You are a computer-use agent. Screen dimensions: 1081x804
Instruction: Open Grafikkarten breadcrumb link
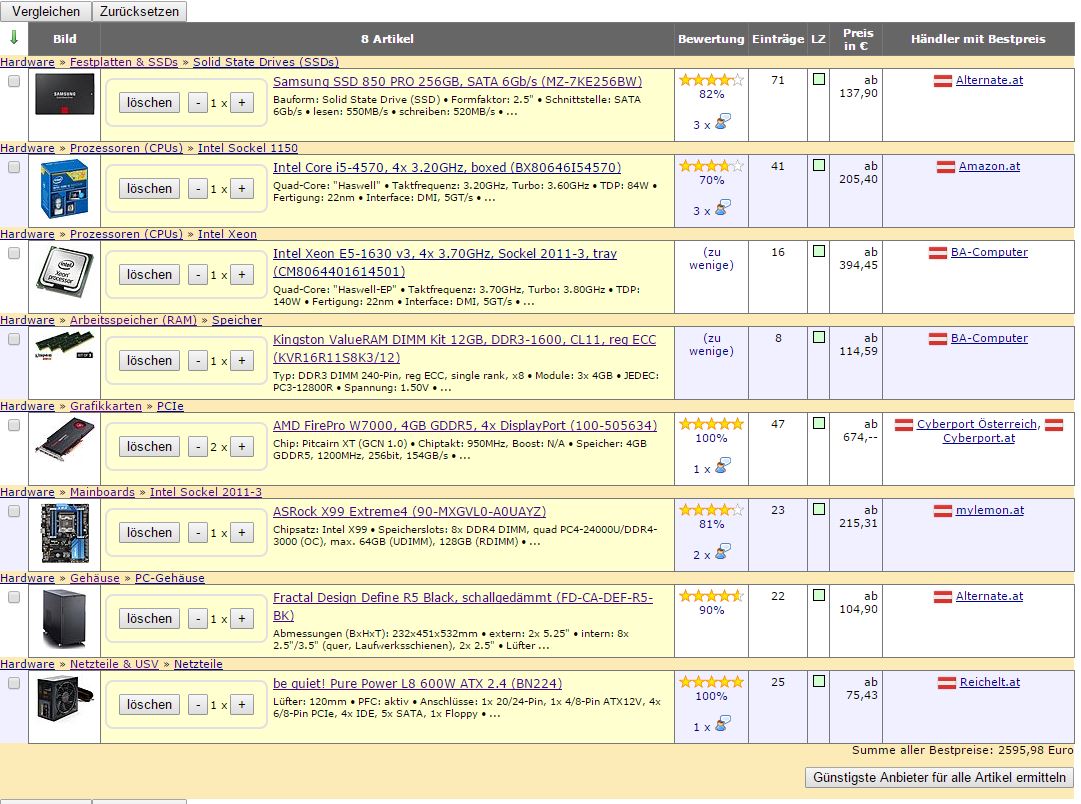point(105,406)
